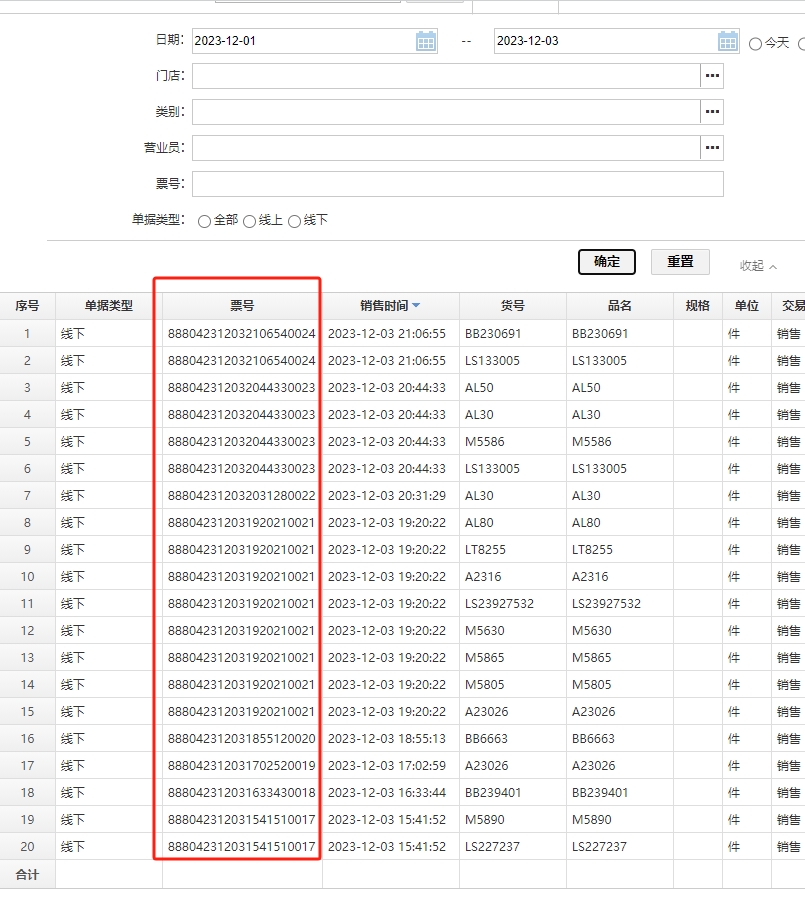The width and height of the screenshot is (805, 897).
Task: Click the 票号 column header
Action: point(242,305)
